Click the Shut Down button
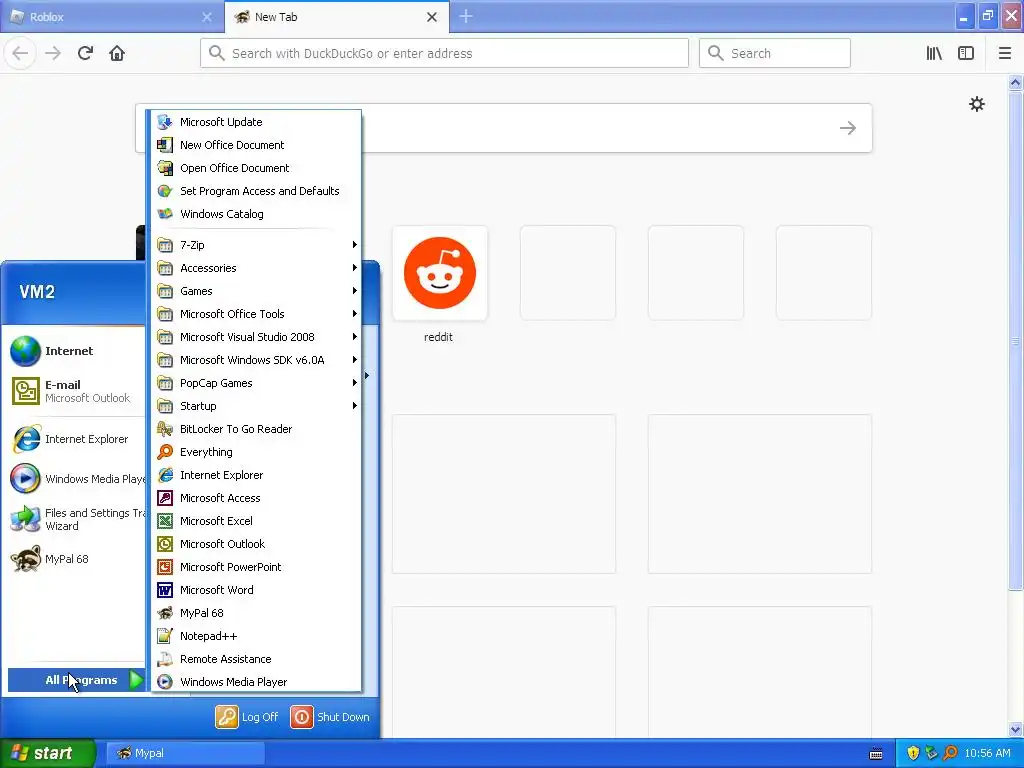This screenshot has height=768, width=1024. pos(330,717)
